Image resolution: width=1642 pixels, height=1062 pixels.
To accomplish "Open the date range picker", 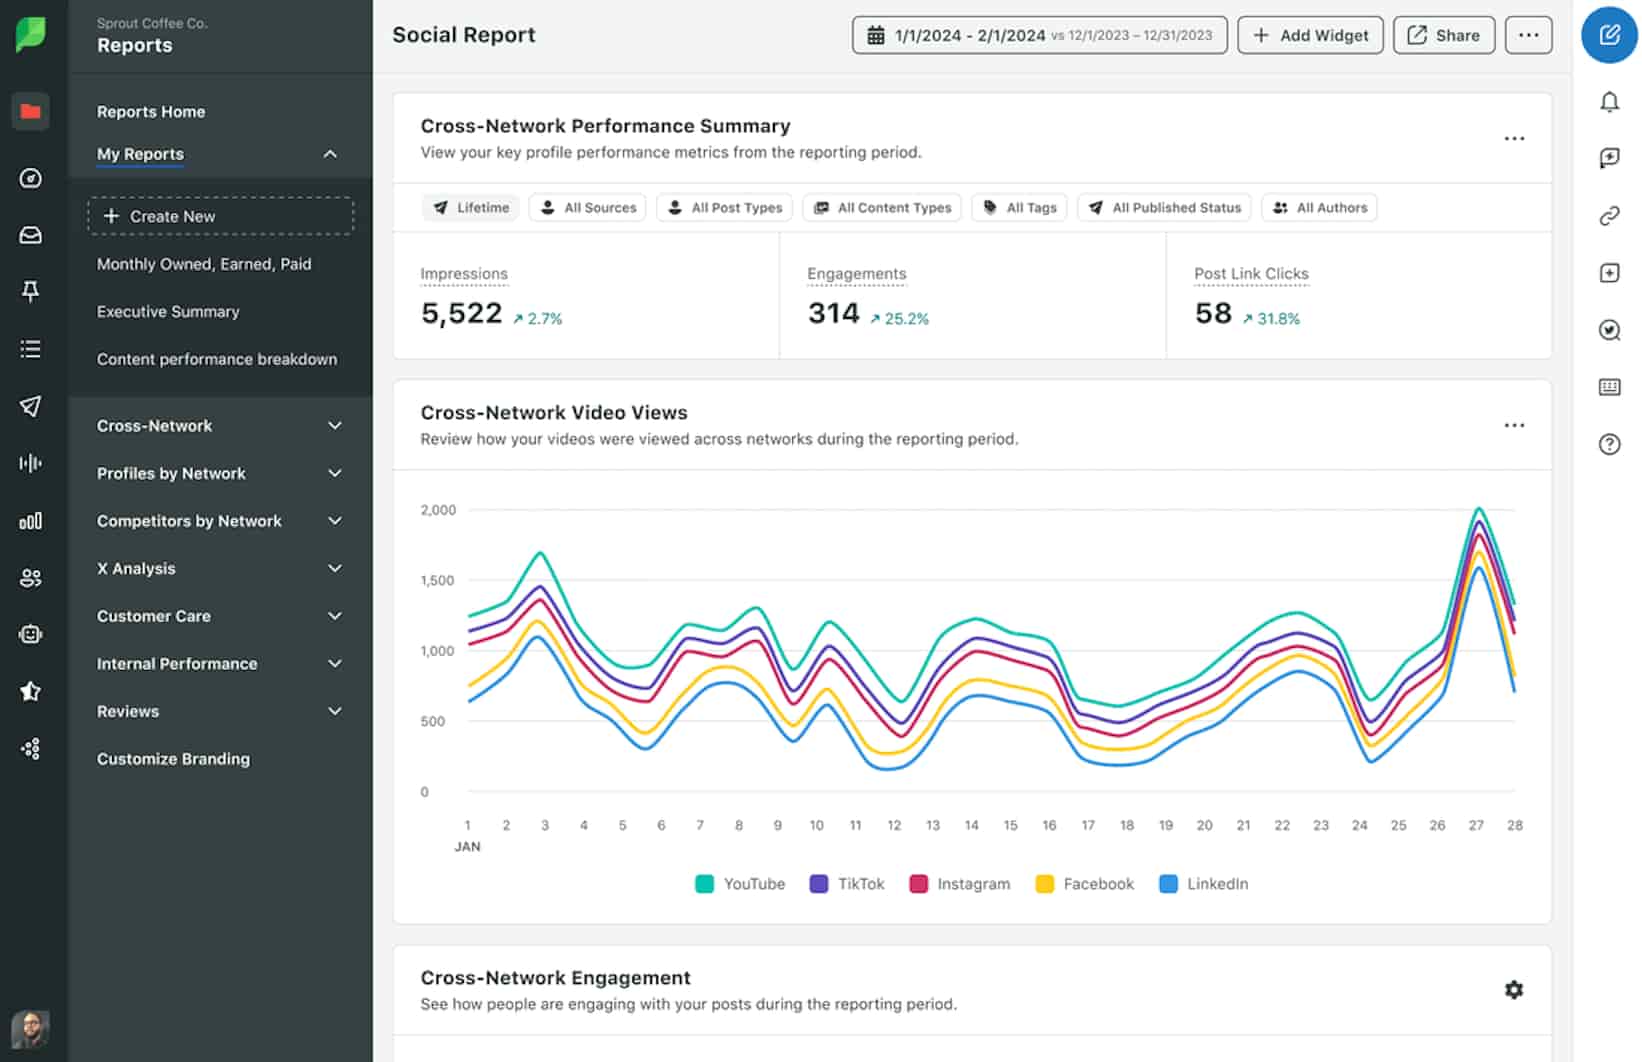I will pyautogui.click(x=1039, y=35).
